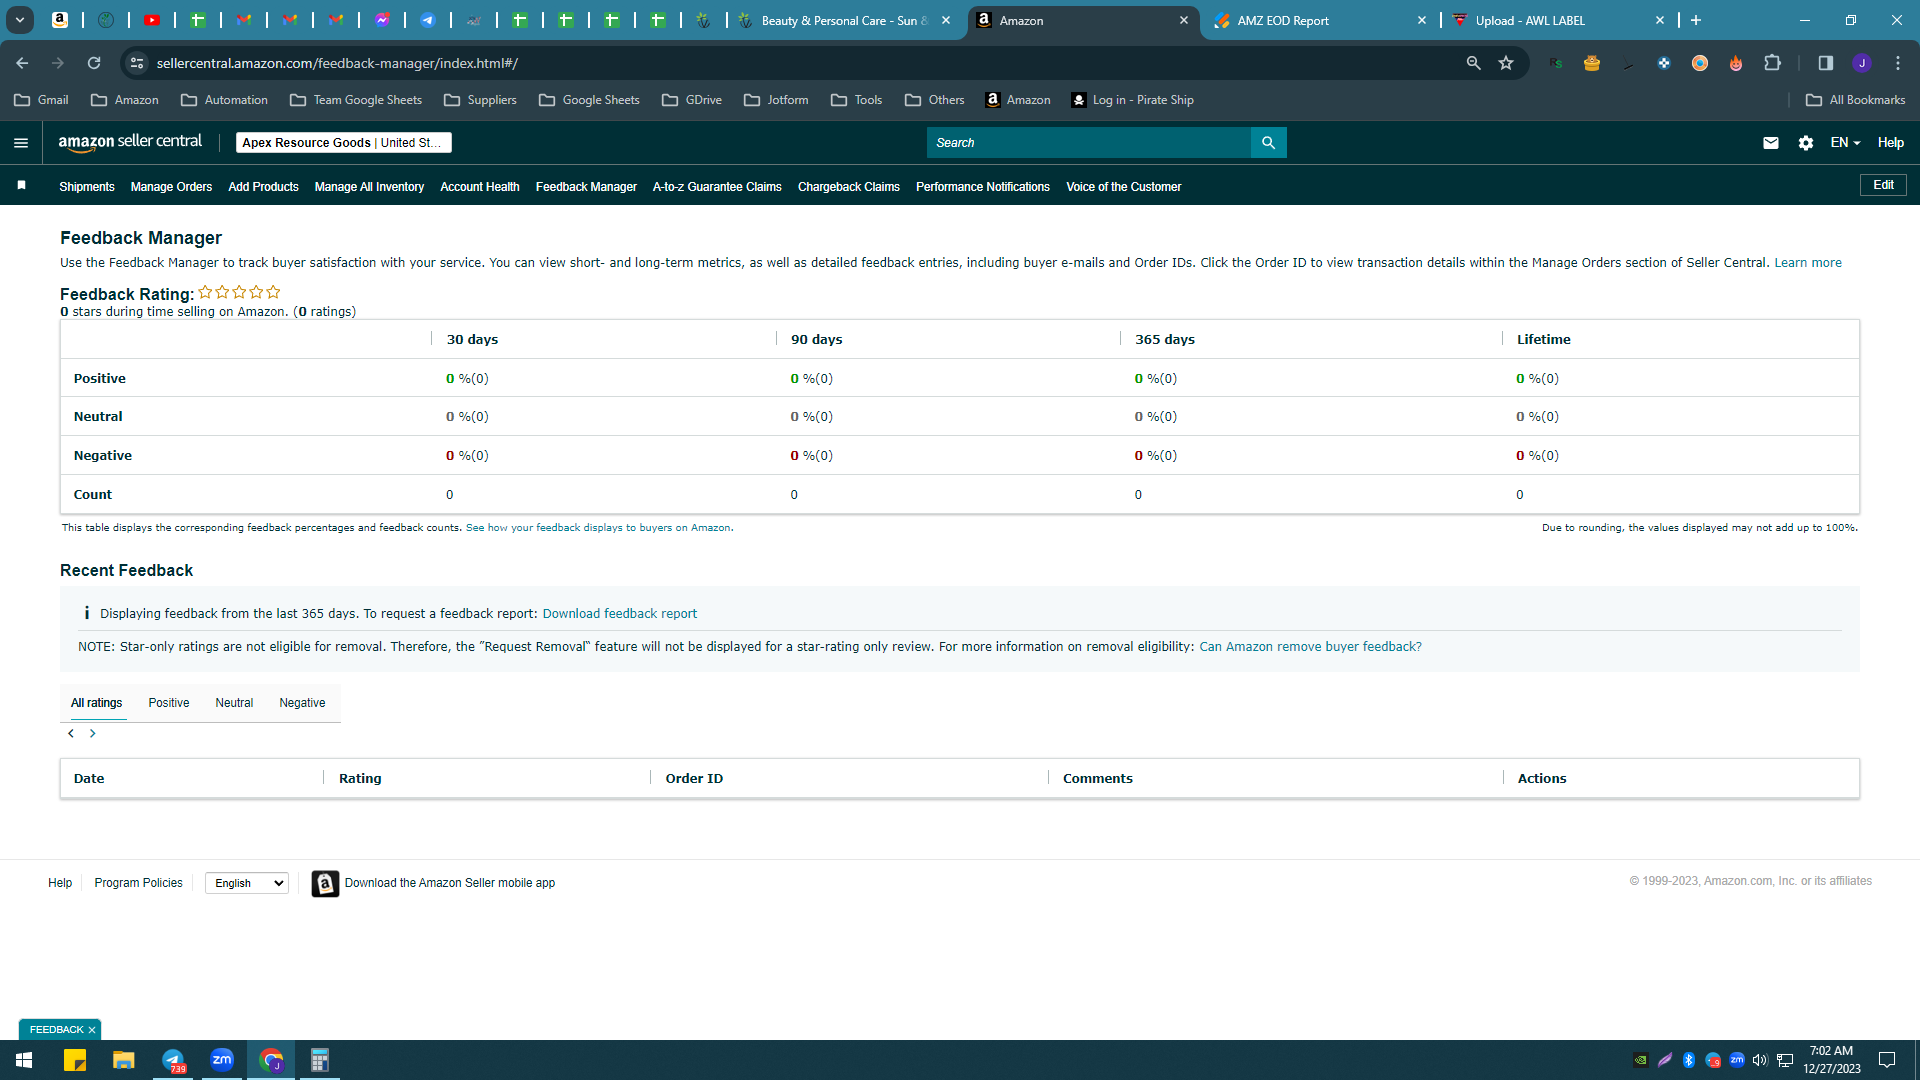
Task: Open the Chrome side panel
Action: [x=1826, y=63]
